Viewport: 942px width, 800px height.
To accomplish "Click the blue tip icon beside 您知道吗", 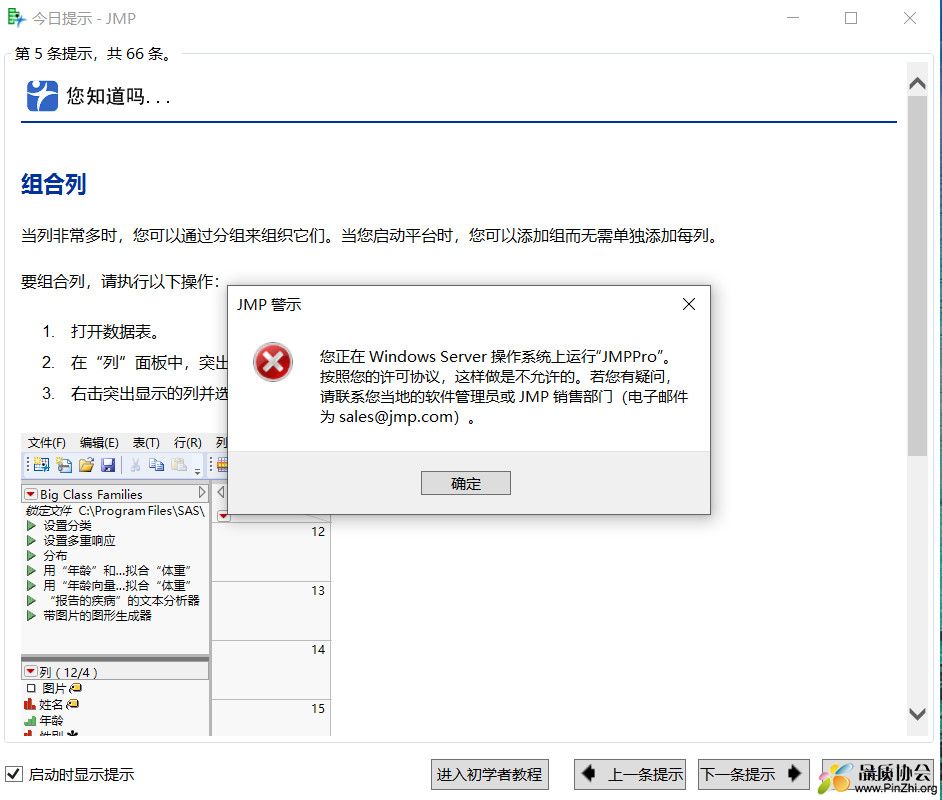I will [42, 95].
